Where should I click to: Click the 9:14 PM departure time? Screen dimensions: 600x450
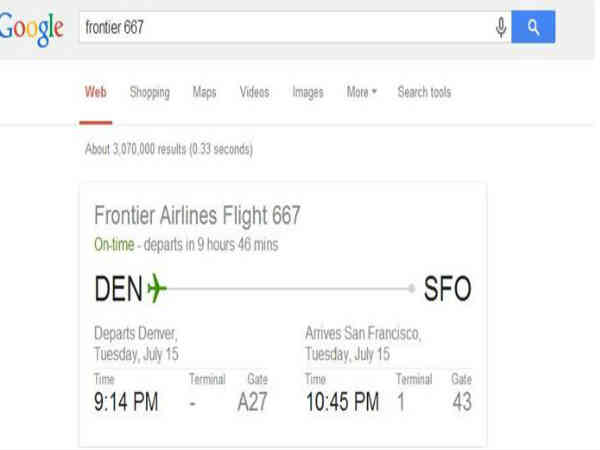(125, 403)
